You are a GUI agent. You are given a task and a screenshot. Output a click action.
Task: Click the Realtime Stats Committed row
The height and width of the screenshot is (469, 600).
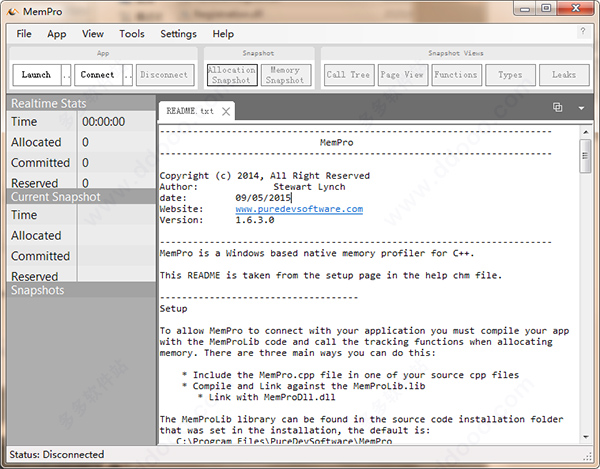(81, 163)
